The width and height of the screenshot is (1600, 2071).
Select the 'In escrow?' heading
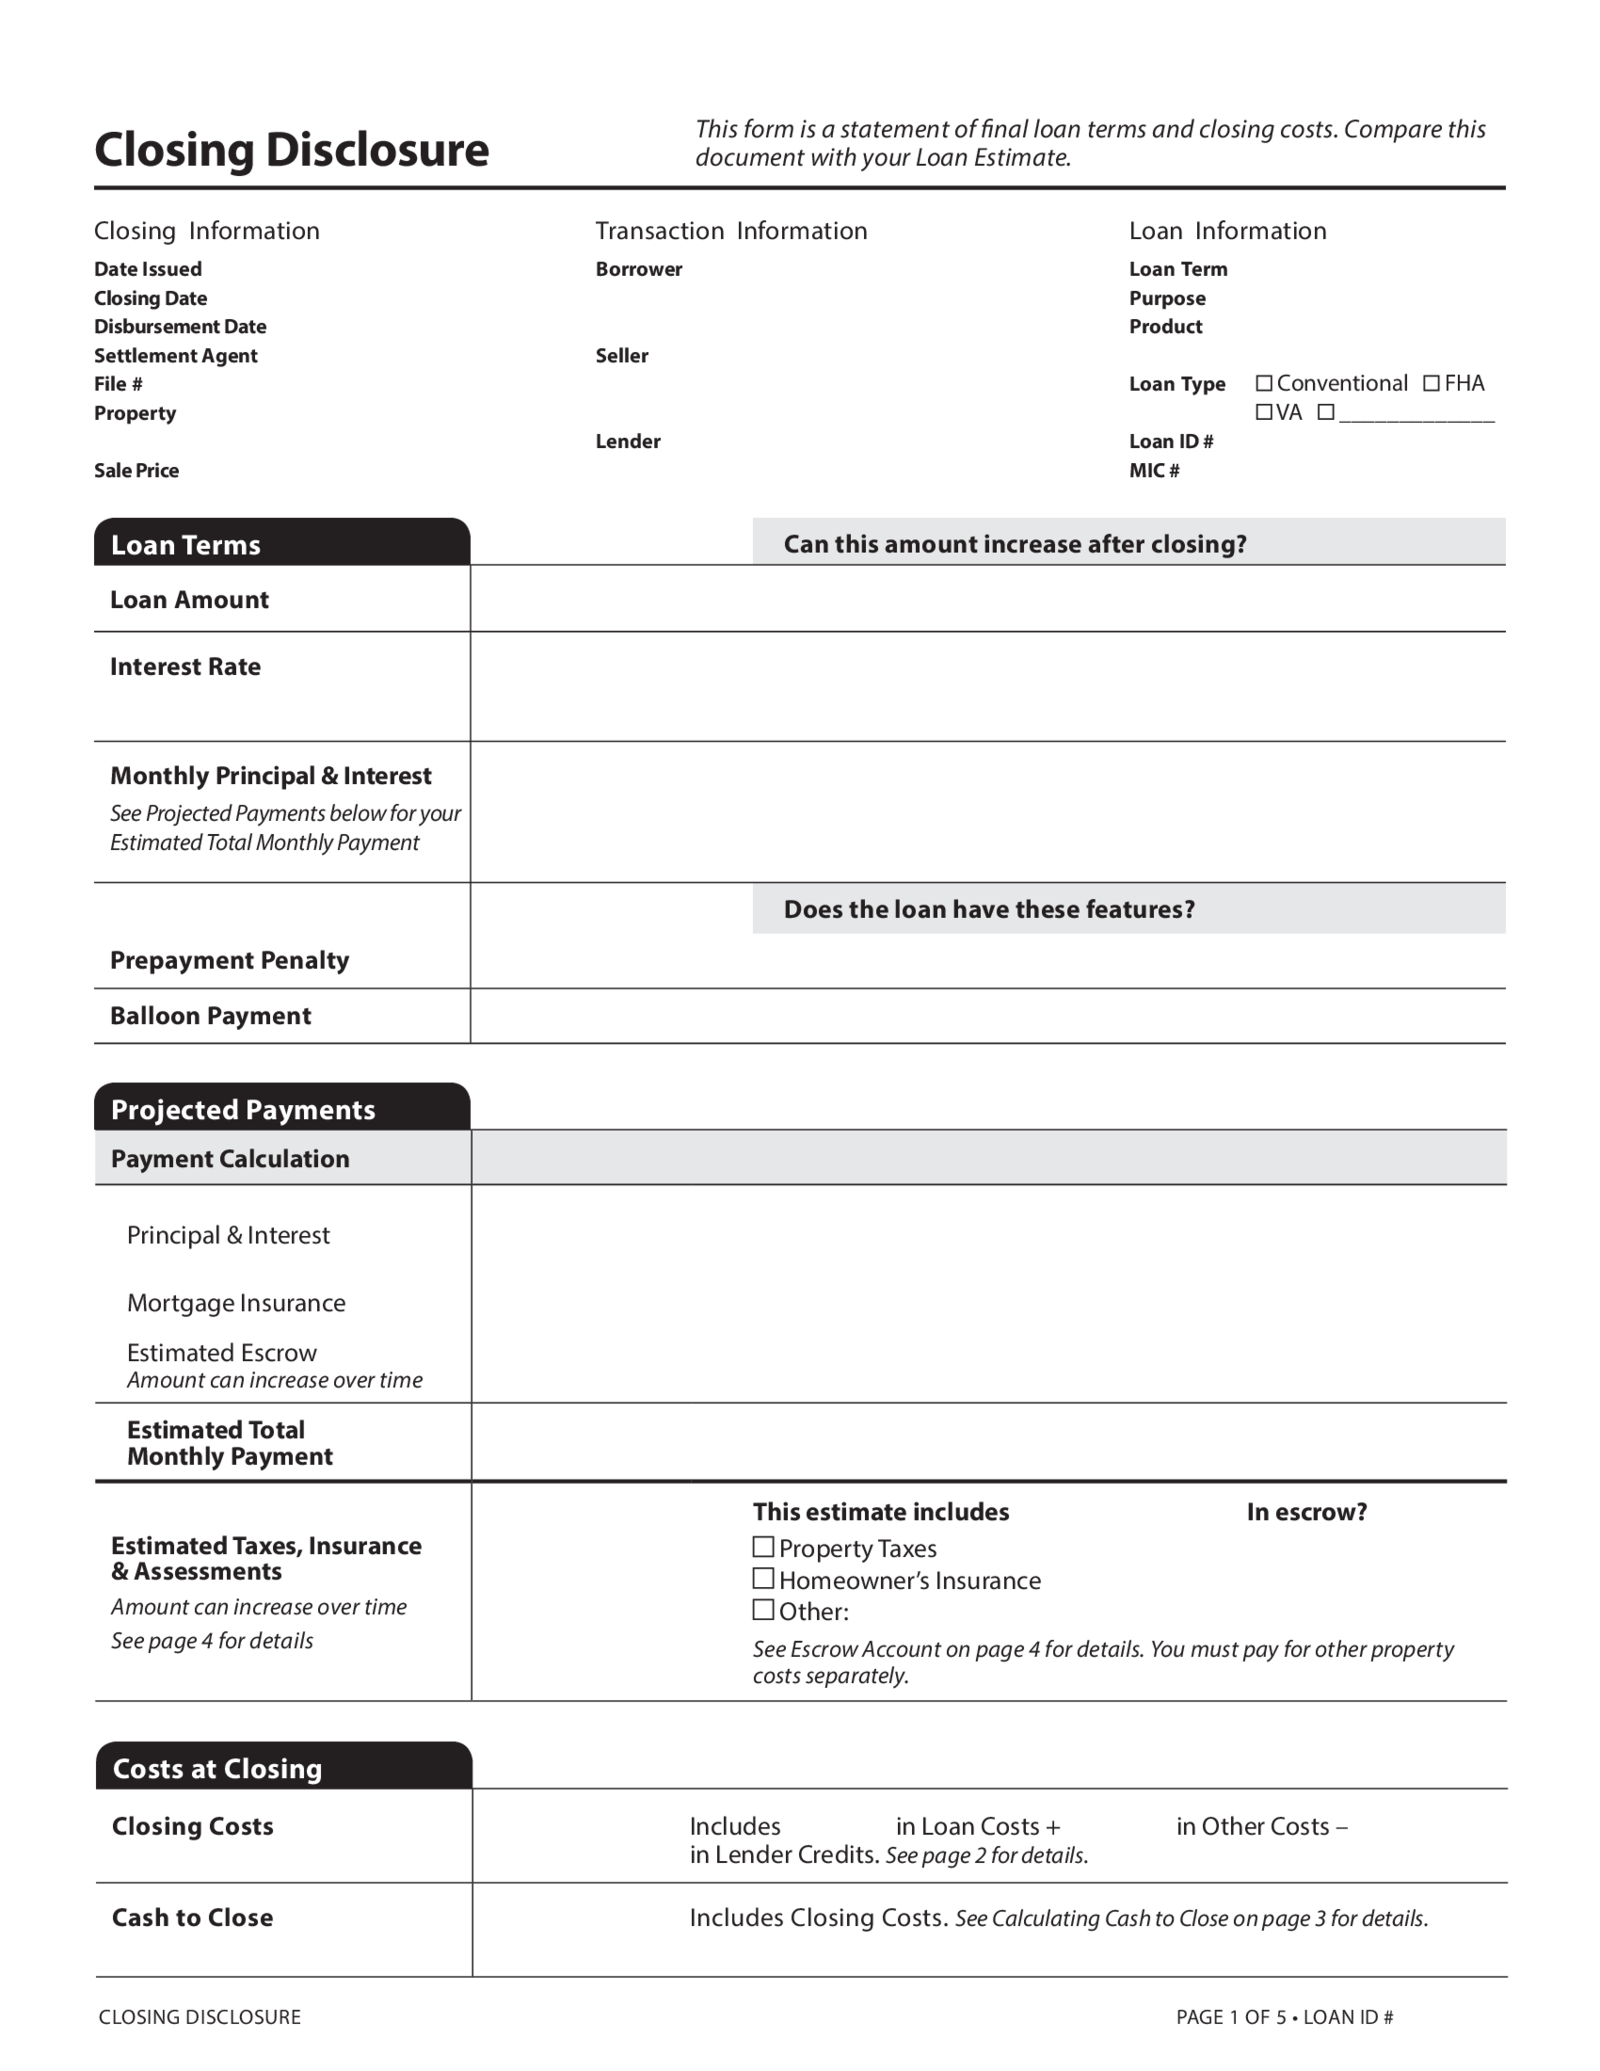pos(1306,1512)
